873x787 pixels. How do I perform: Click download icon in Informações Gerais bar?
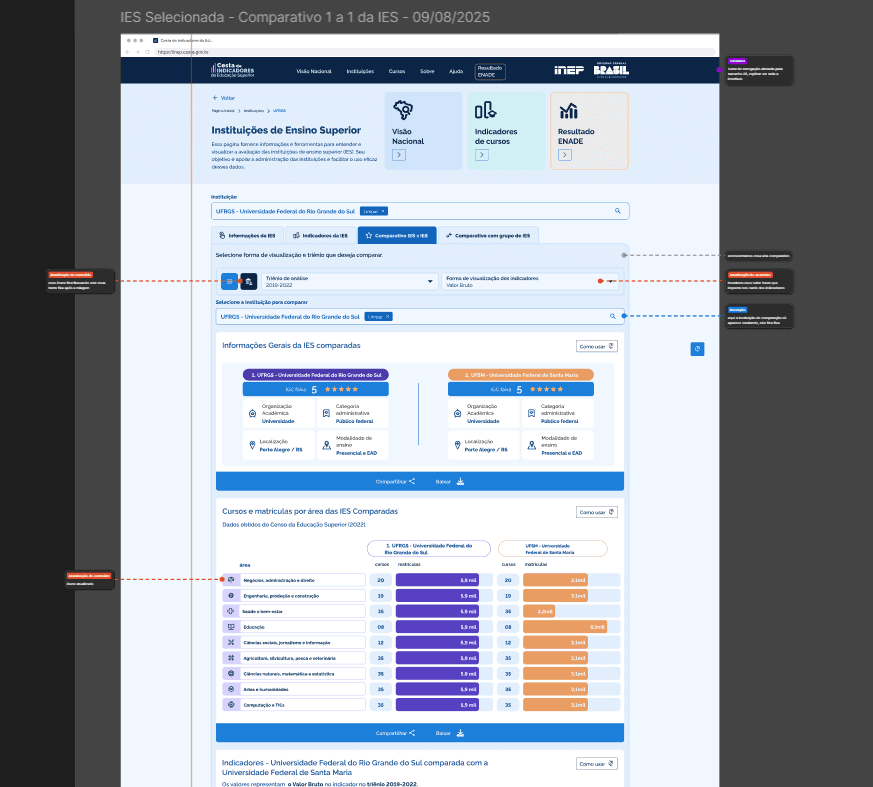(460, 481)
